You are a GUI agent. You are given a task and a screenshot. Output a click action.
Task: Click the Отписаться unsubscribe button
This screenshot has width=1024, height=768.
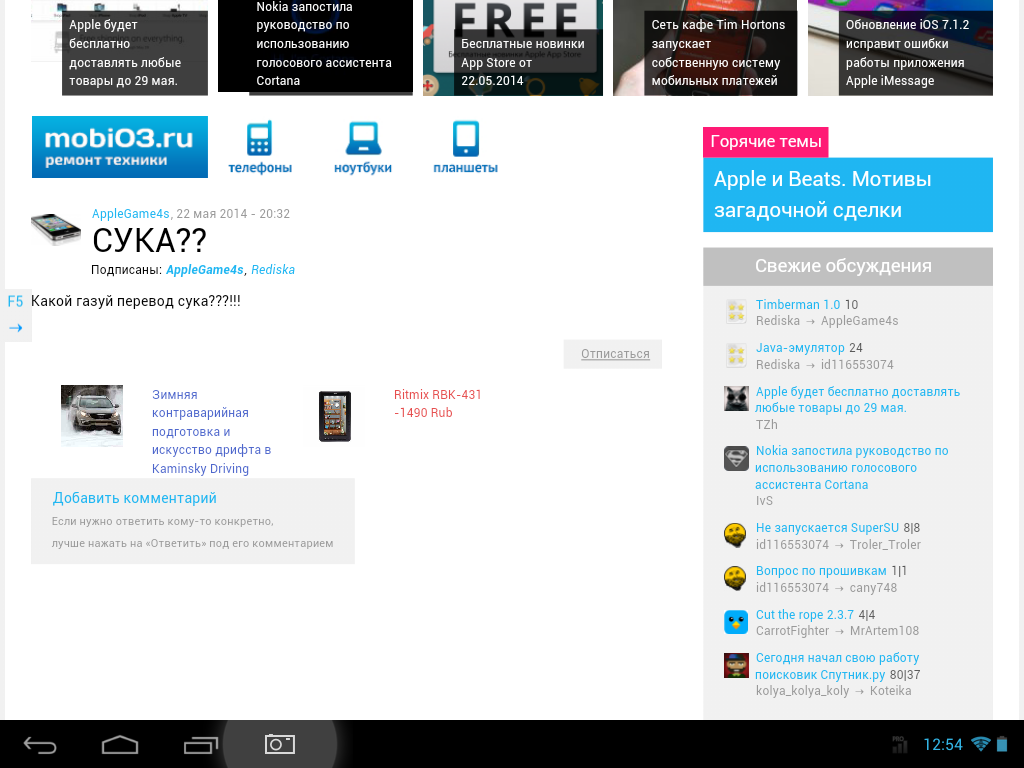click(x=613, y=354)
